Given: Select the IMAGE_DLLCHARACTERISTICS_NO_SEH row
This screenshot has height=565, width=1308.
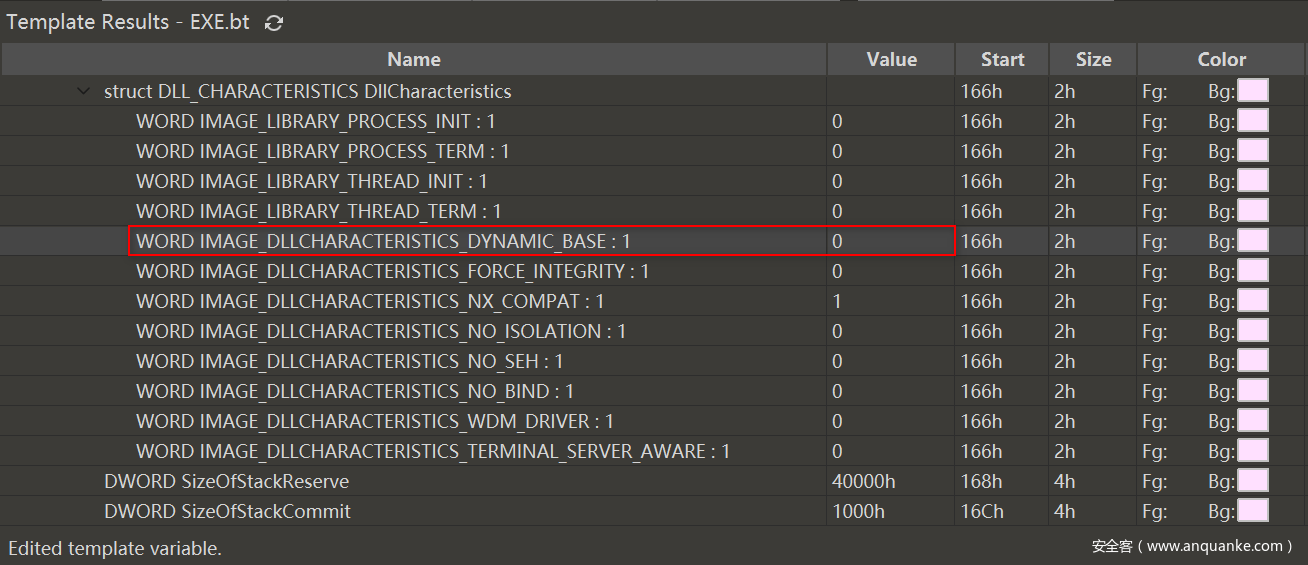Looking at the screenshot, I should click(349, 361).
